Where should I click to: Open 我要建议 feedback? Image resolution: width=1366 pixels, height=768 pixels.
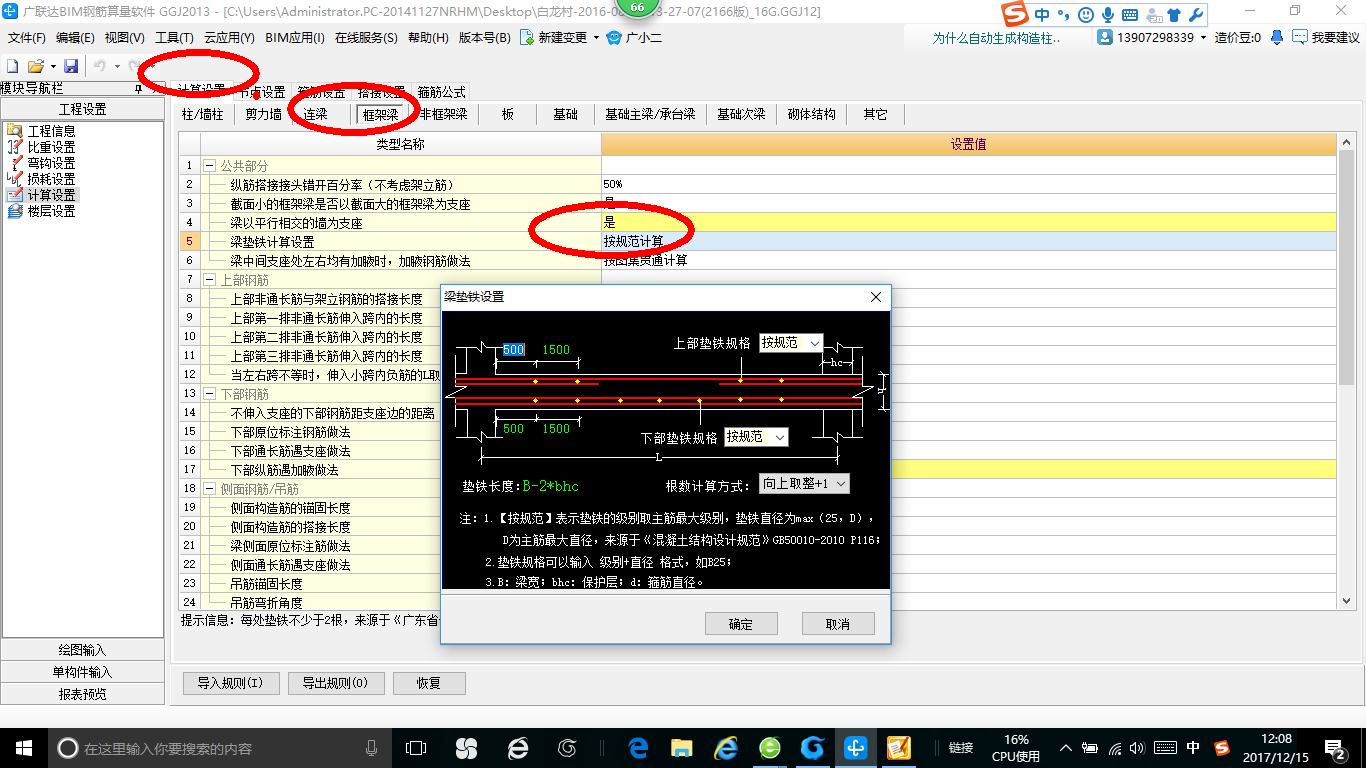point(1326,37)
